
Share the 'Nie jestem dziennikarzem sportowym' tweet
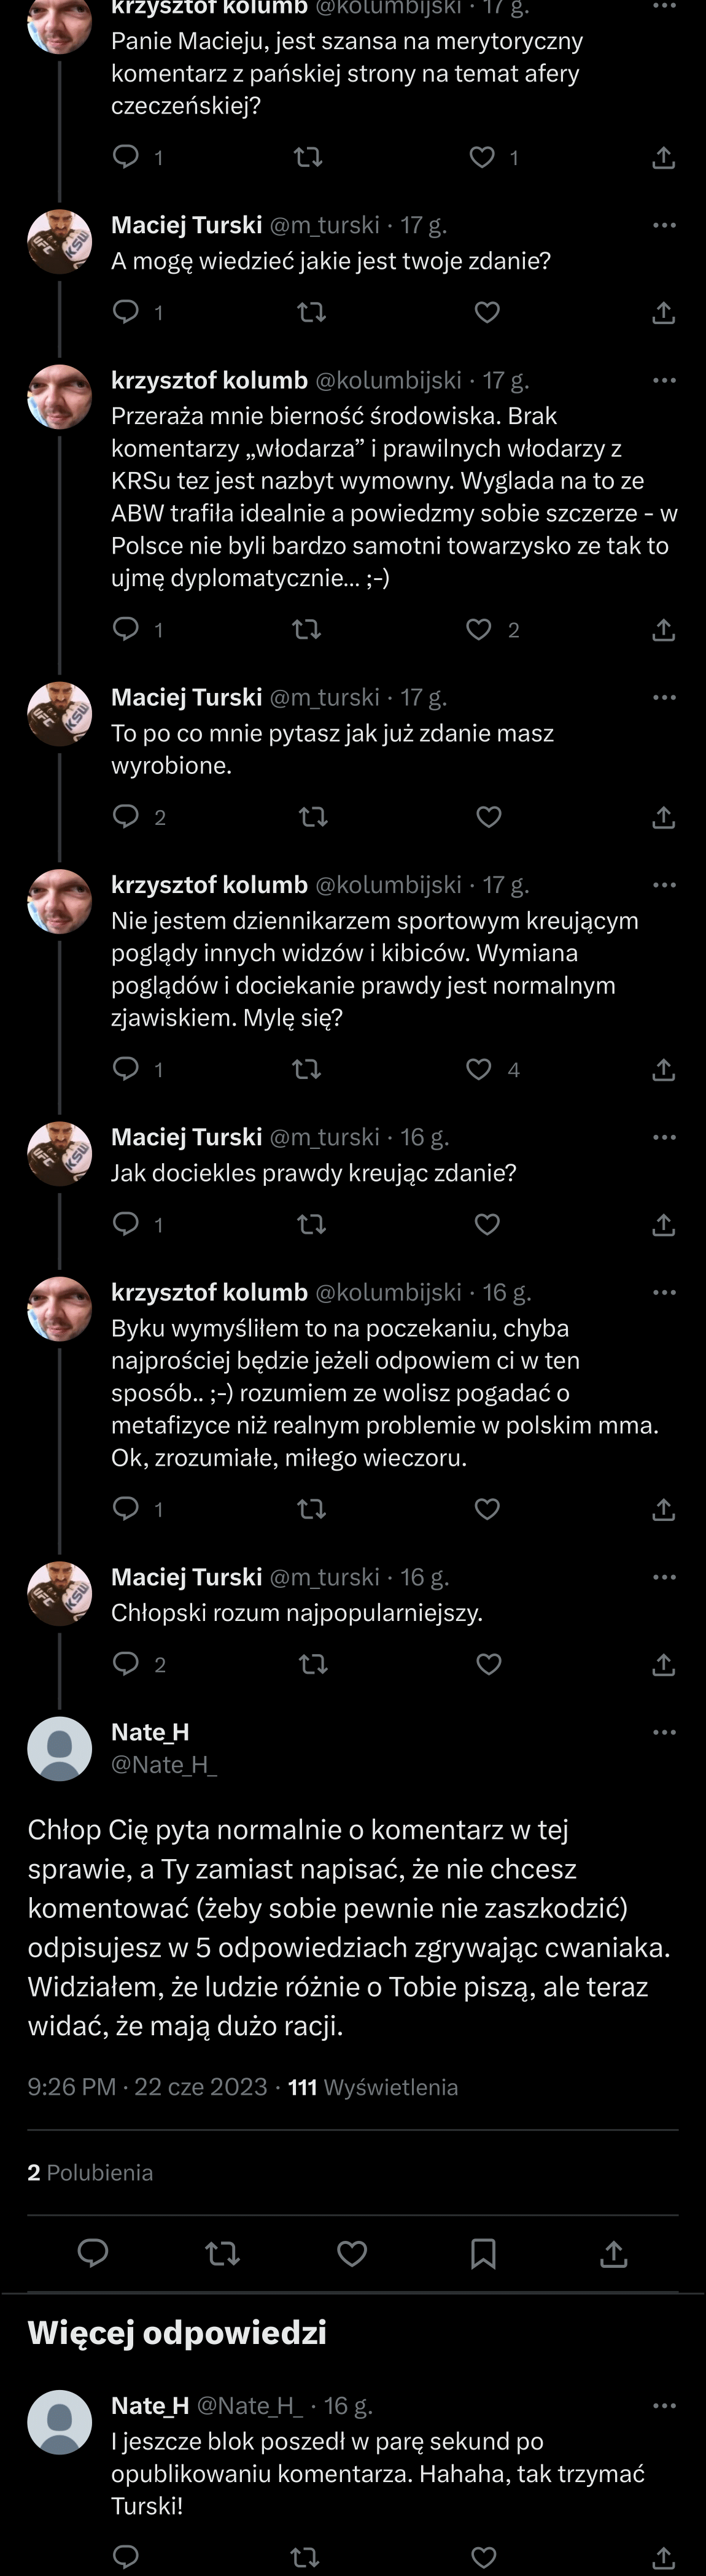663,1070
